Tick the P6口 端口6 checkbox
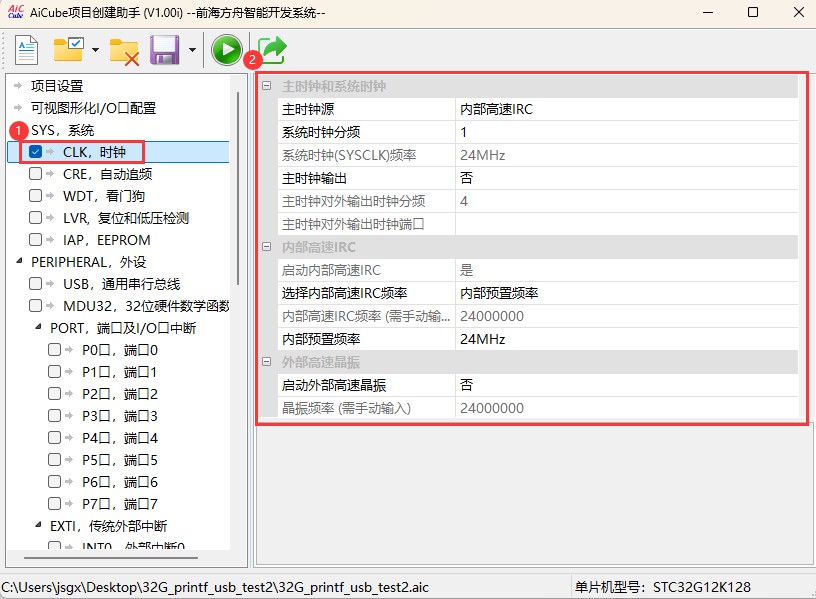 click(x=54, y=481)
